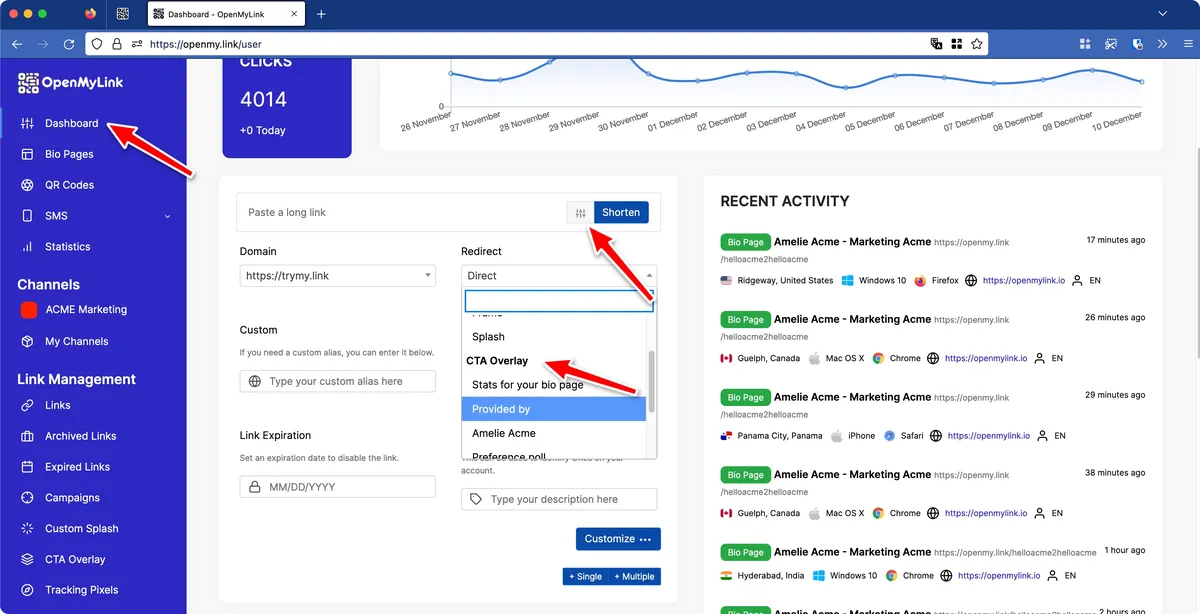The image size is (1200, 614).
Task: Click India flag icon for Hyderabad
Action: (x=727, y=576)
